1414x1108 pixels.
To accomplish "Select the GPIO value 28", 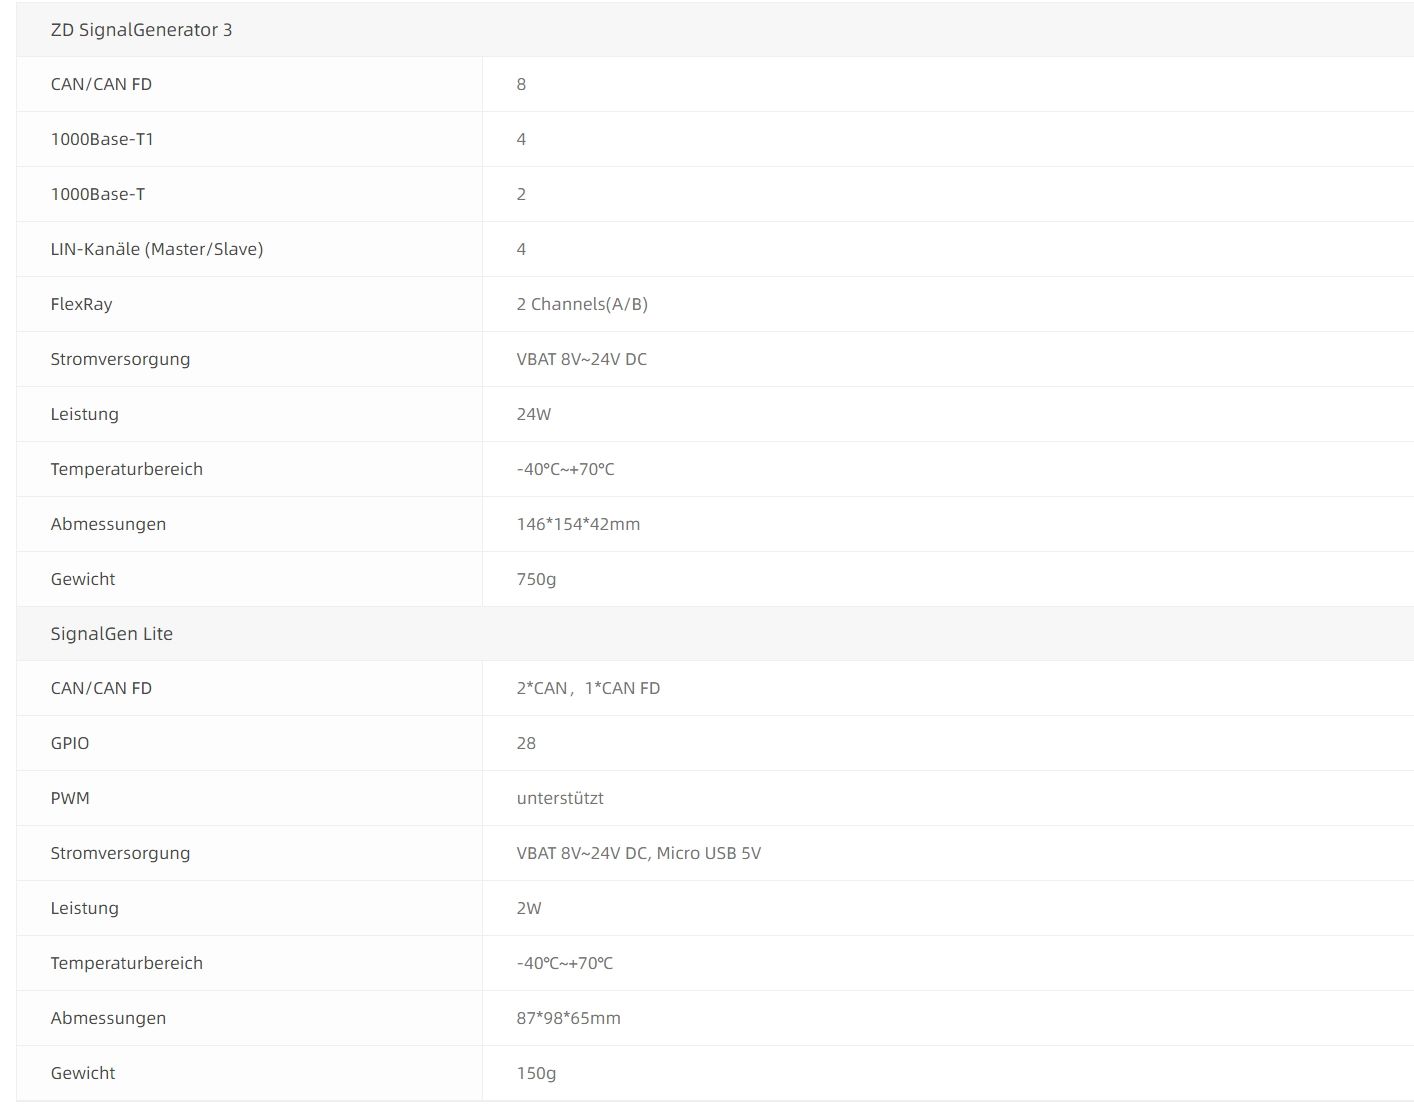I will click(526, 743).
